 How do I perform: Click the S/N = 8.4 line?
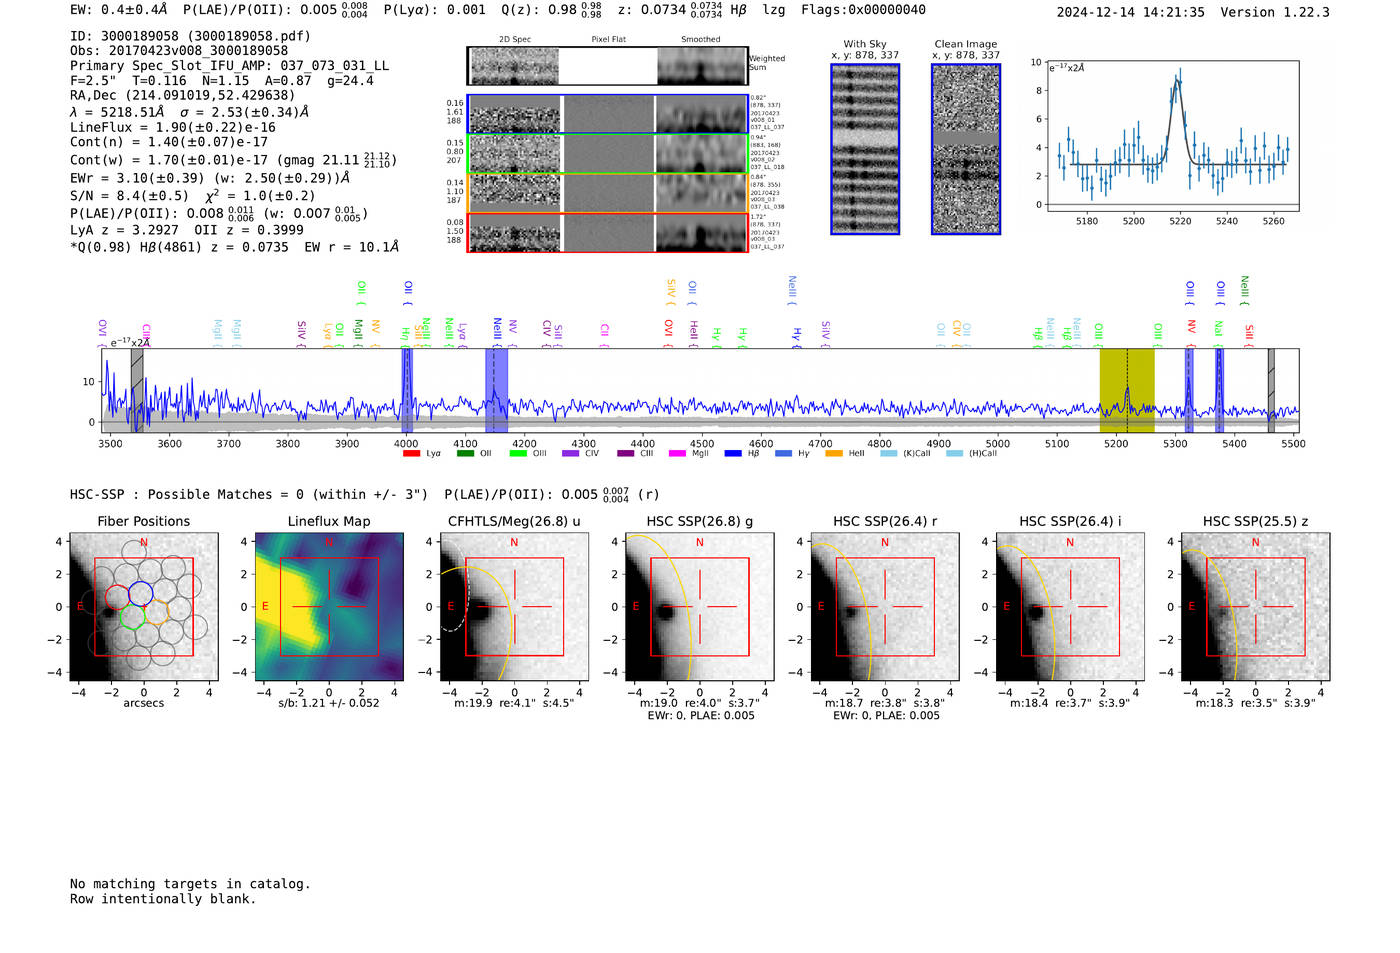[x=192, y=196]
